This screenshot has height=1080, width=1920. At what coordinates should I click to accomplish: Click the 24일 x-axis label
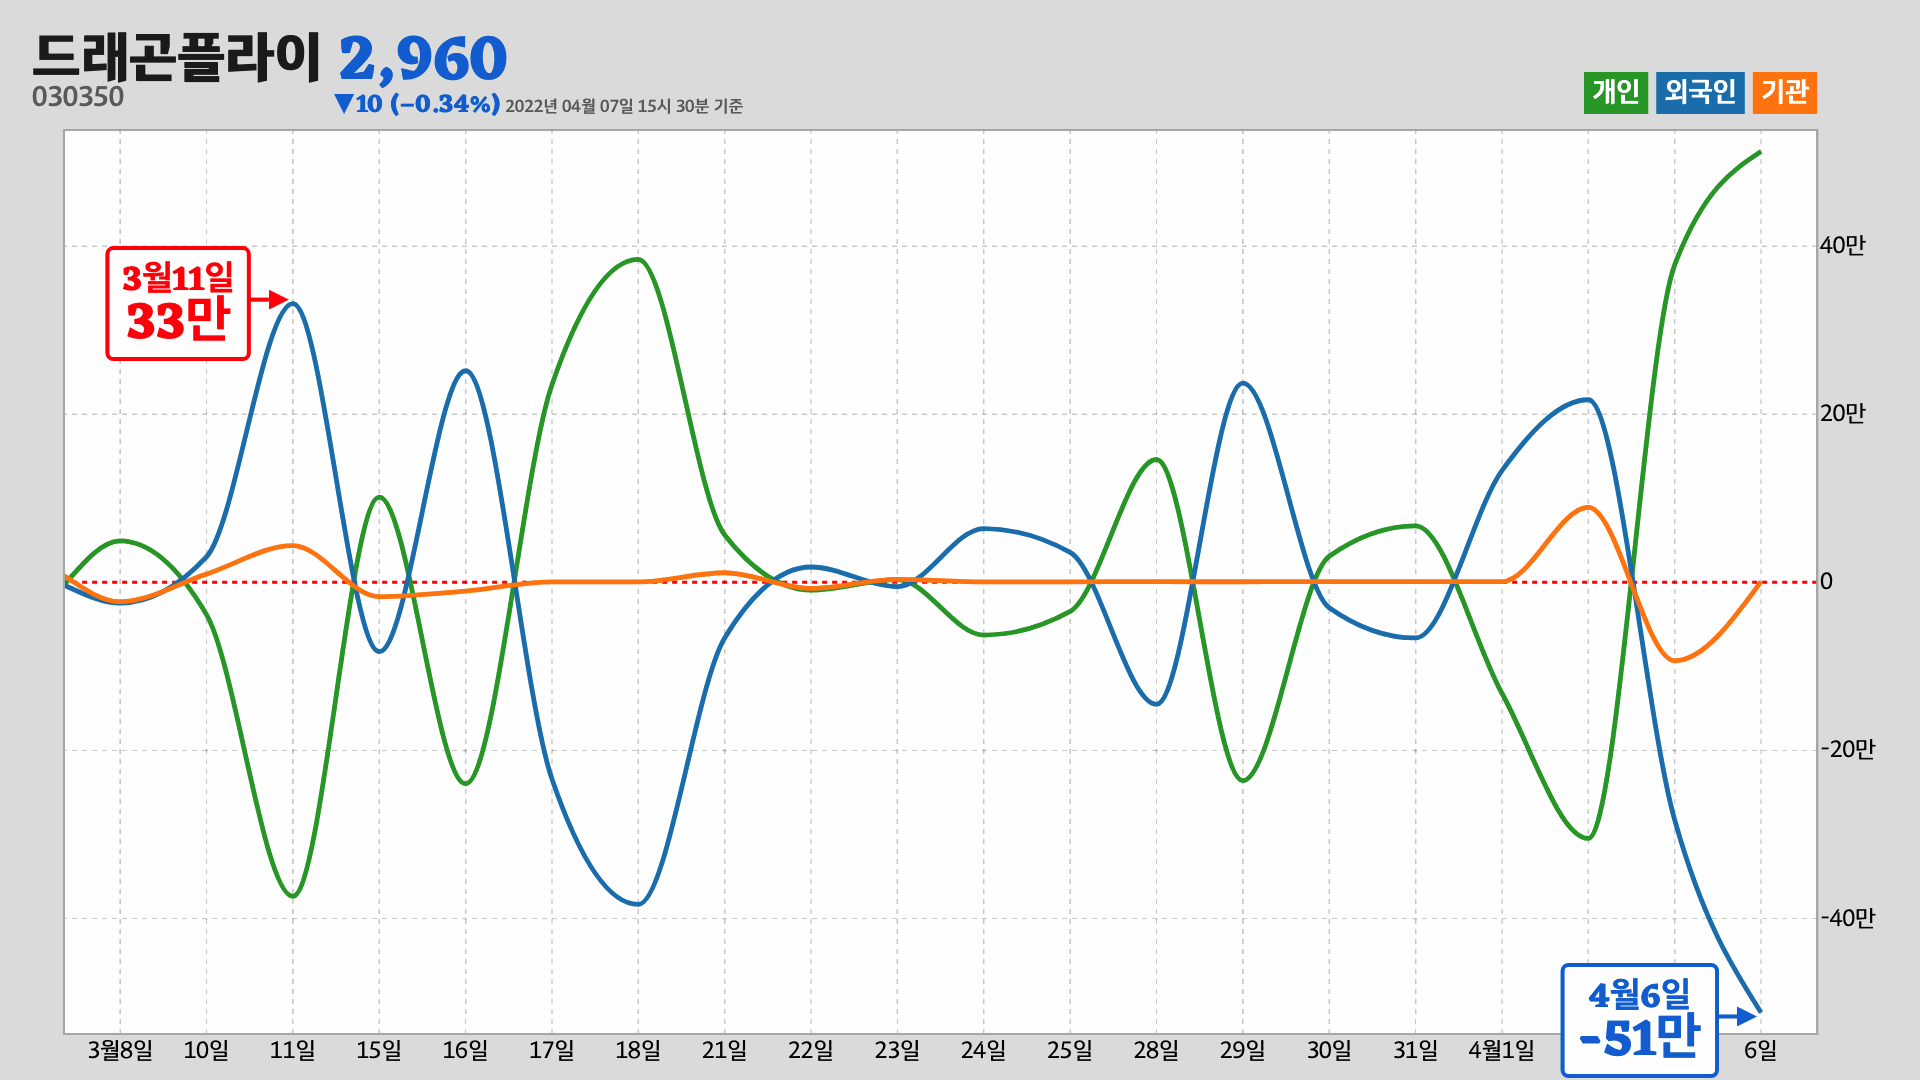[x=984, y=1050]
